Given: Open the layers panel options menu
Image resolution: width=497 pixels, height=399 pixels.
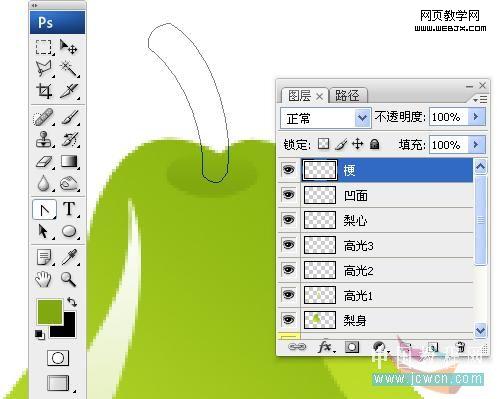Looking at the screenshot, I should click(x=480, y=99).
